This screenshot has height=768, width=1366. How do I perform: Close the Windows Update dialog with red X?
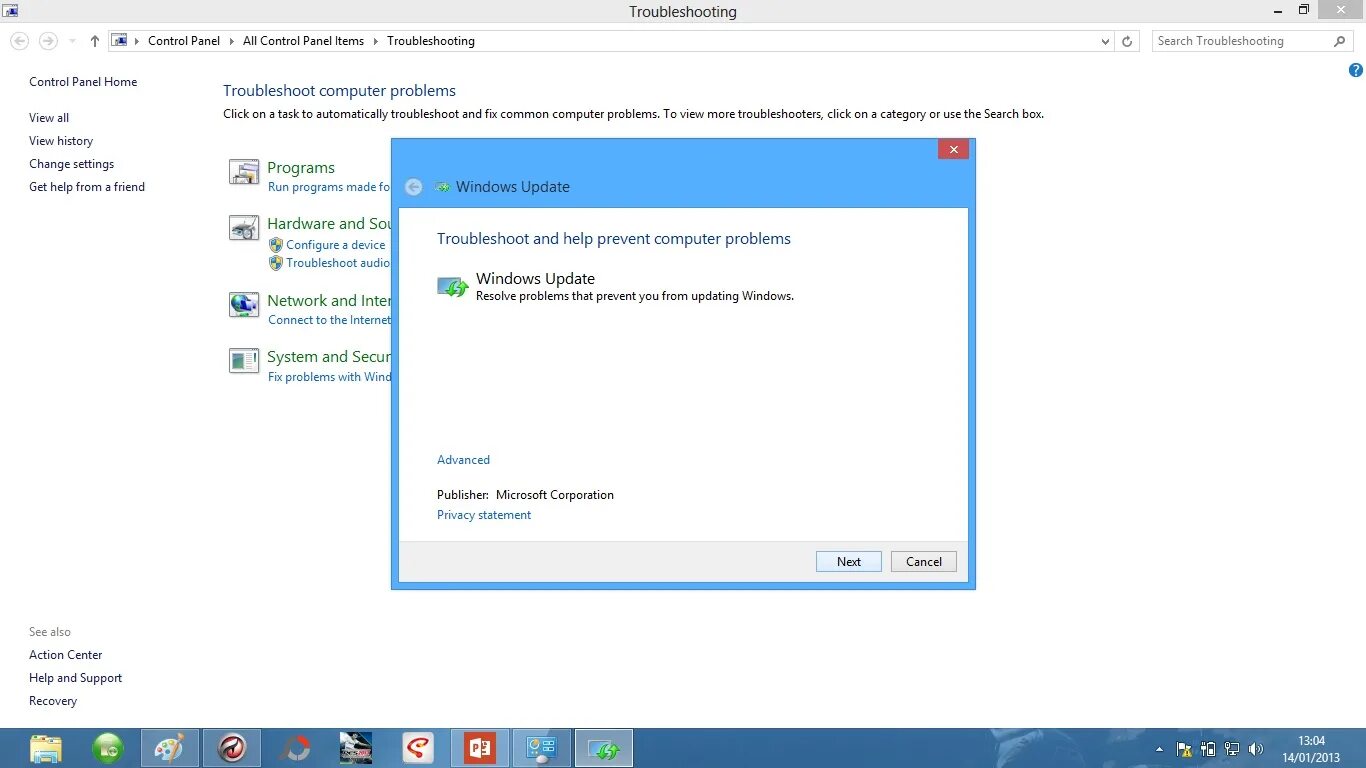953,149
